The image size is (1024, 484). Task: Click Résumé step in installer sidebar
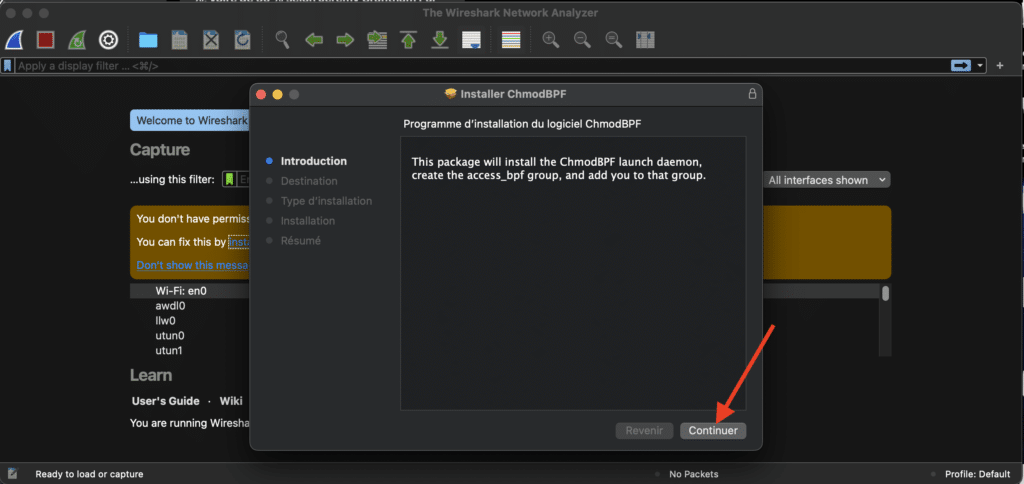[x=300, y=241]
